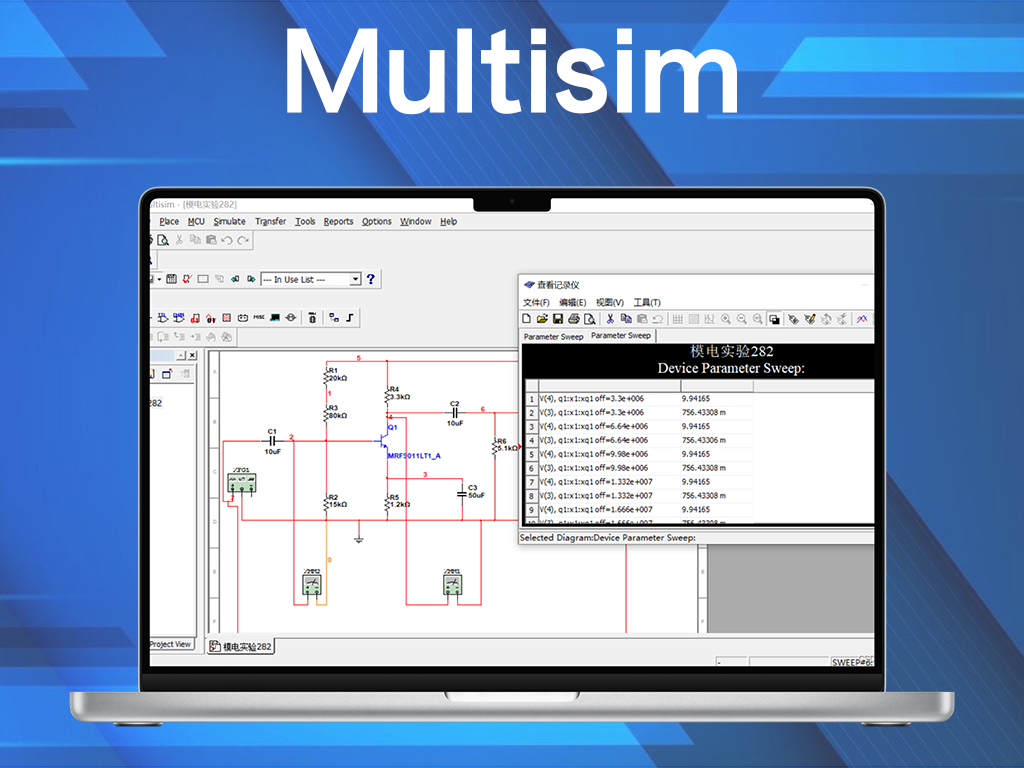Click the Redo arrow in Multisim's main toolbar
The width and height of the screenshot is (1024, 768).
tap(243, 240)
